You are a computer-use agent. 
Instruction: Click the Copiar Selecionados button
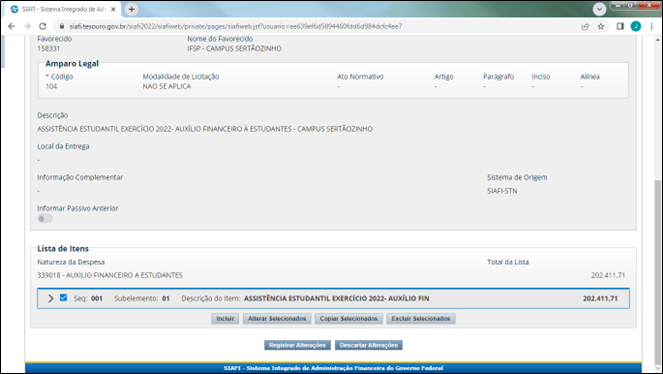coord(348,319)
